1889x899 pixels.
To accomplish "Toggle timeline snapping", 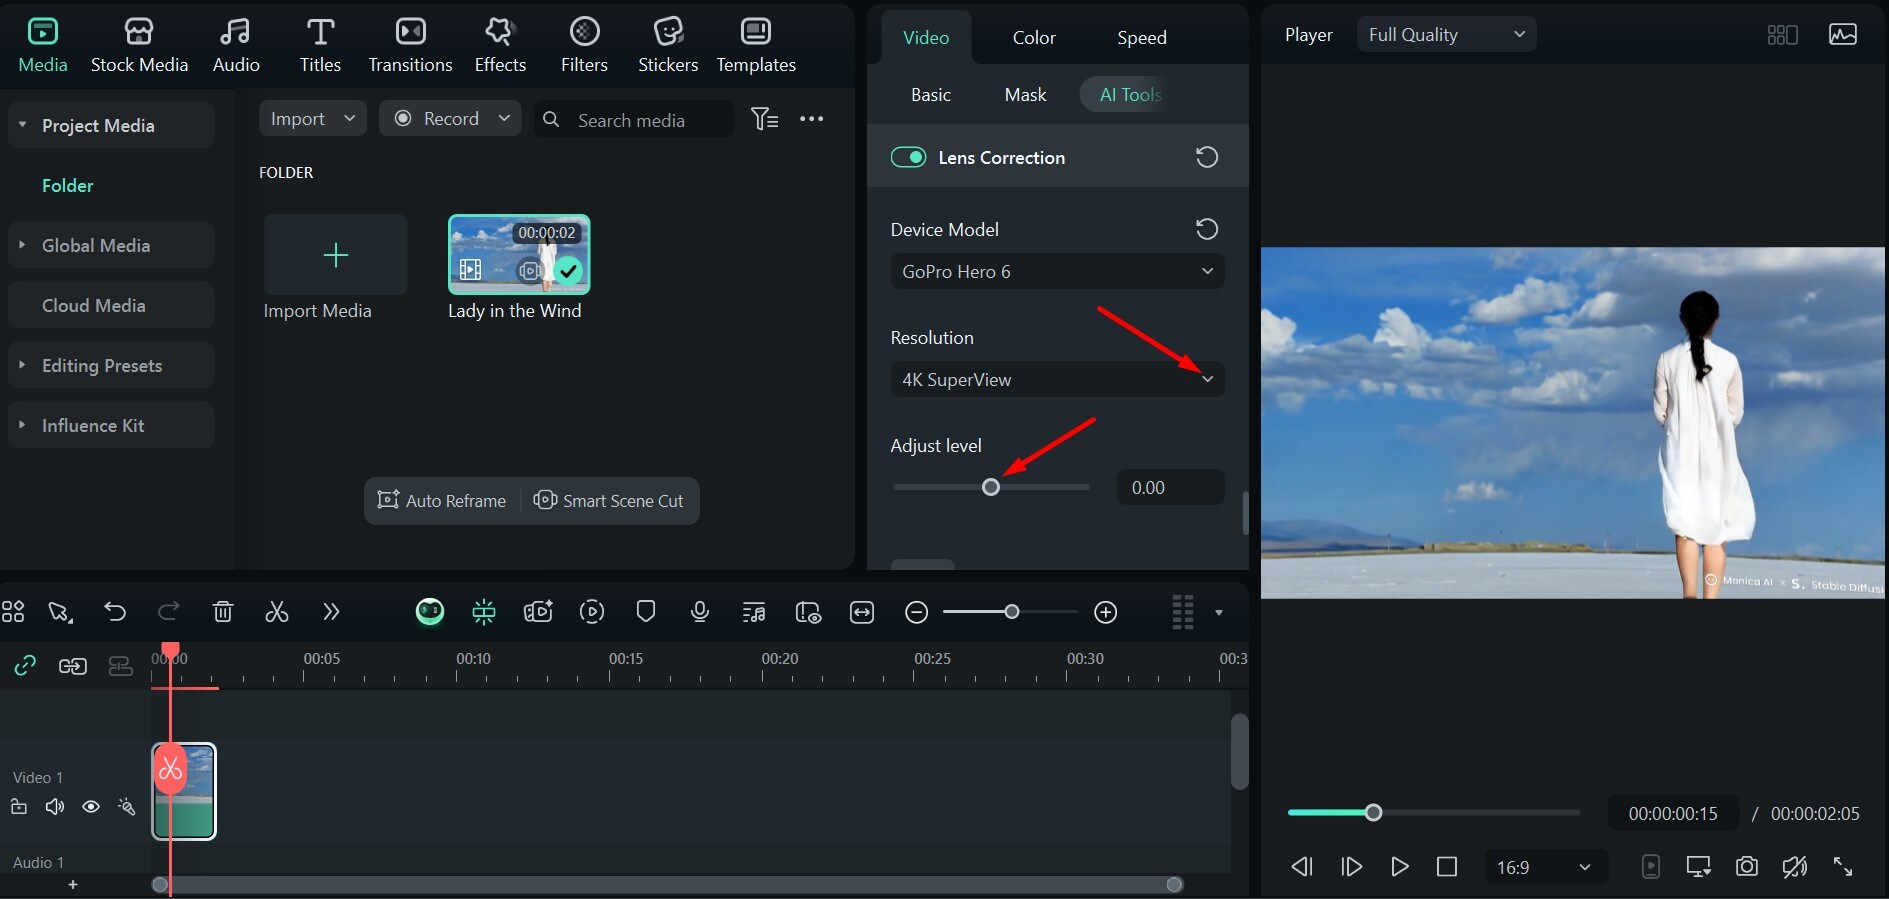I will coord(484,612).
